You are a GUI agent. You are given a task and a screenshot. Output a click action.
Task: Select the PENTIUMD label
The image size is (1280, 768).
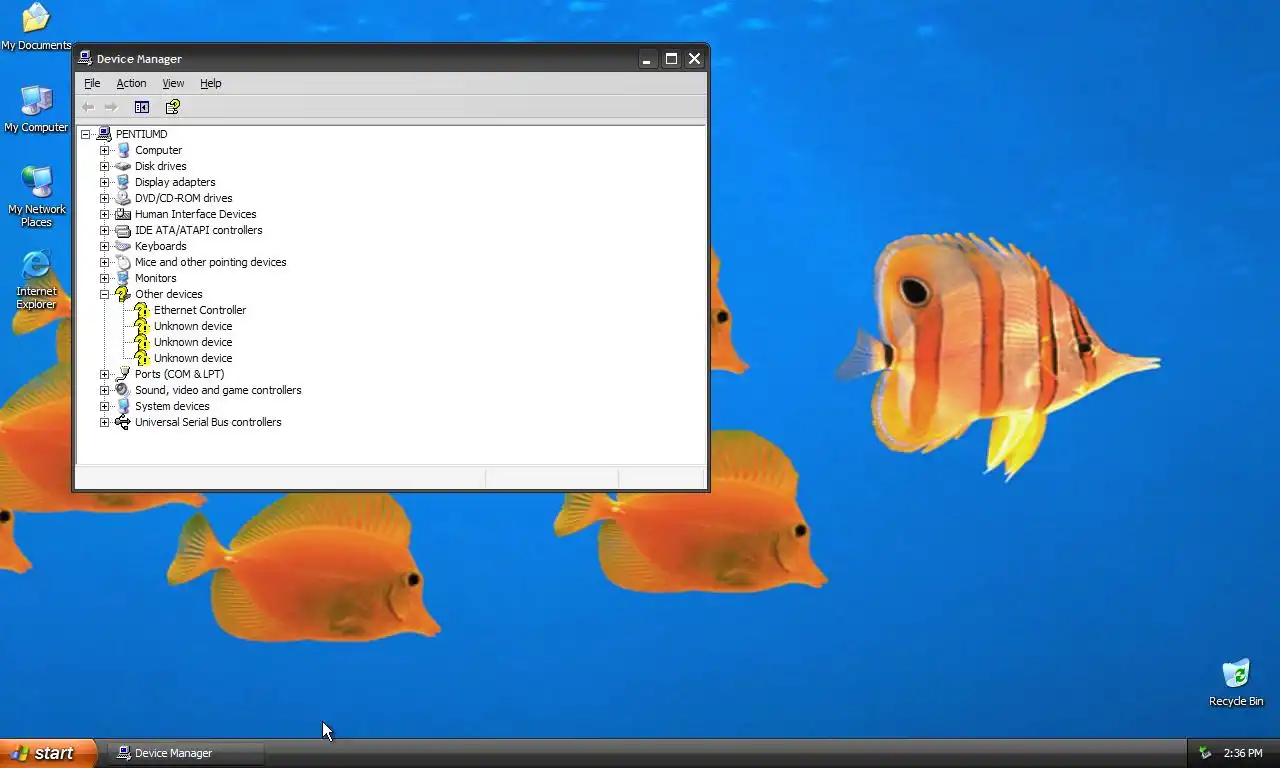(141, 134)
